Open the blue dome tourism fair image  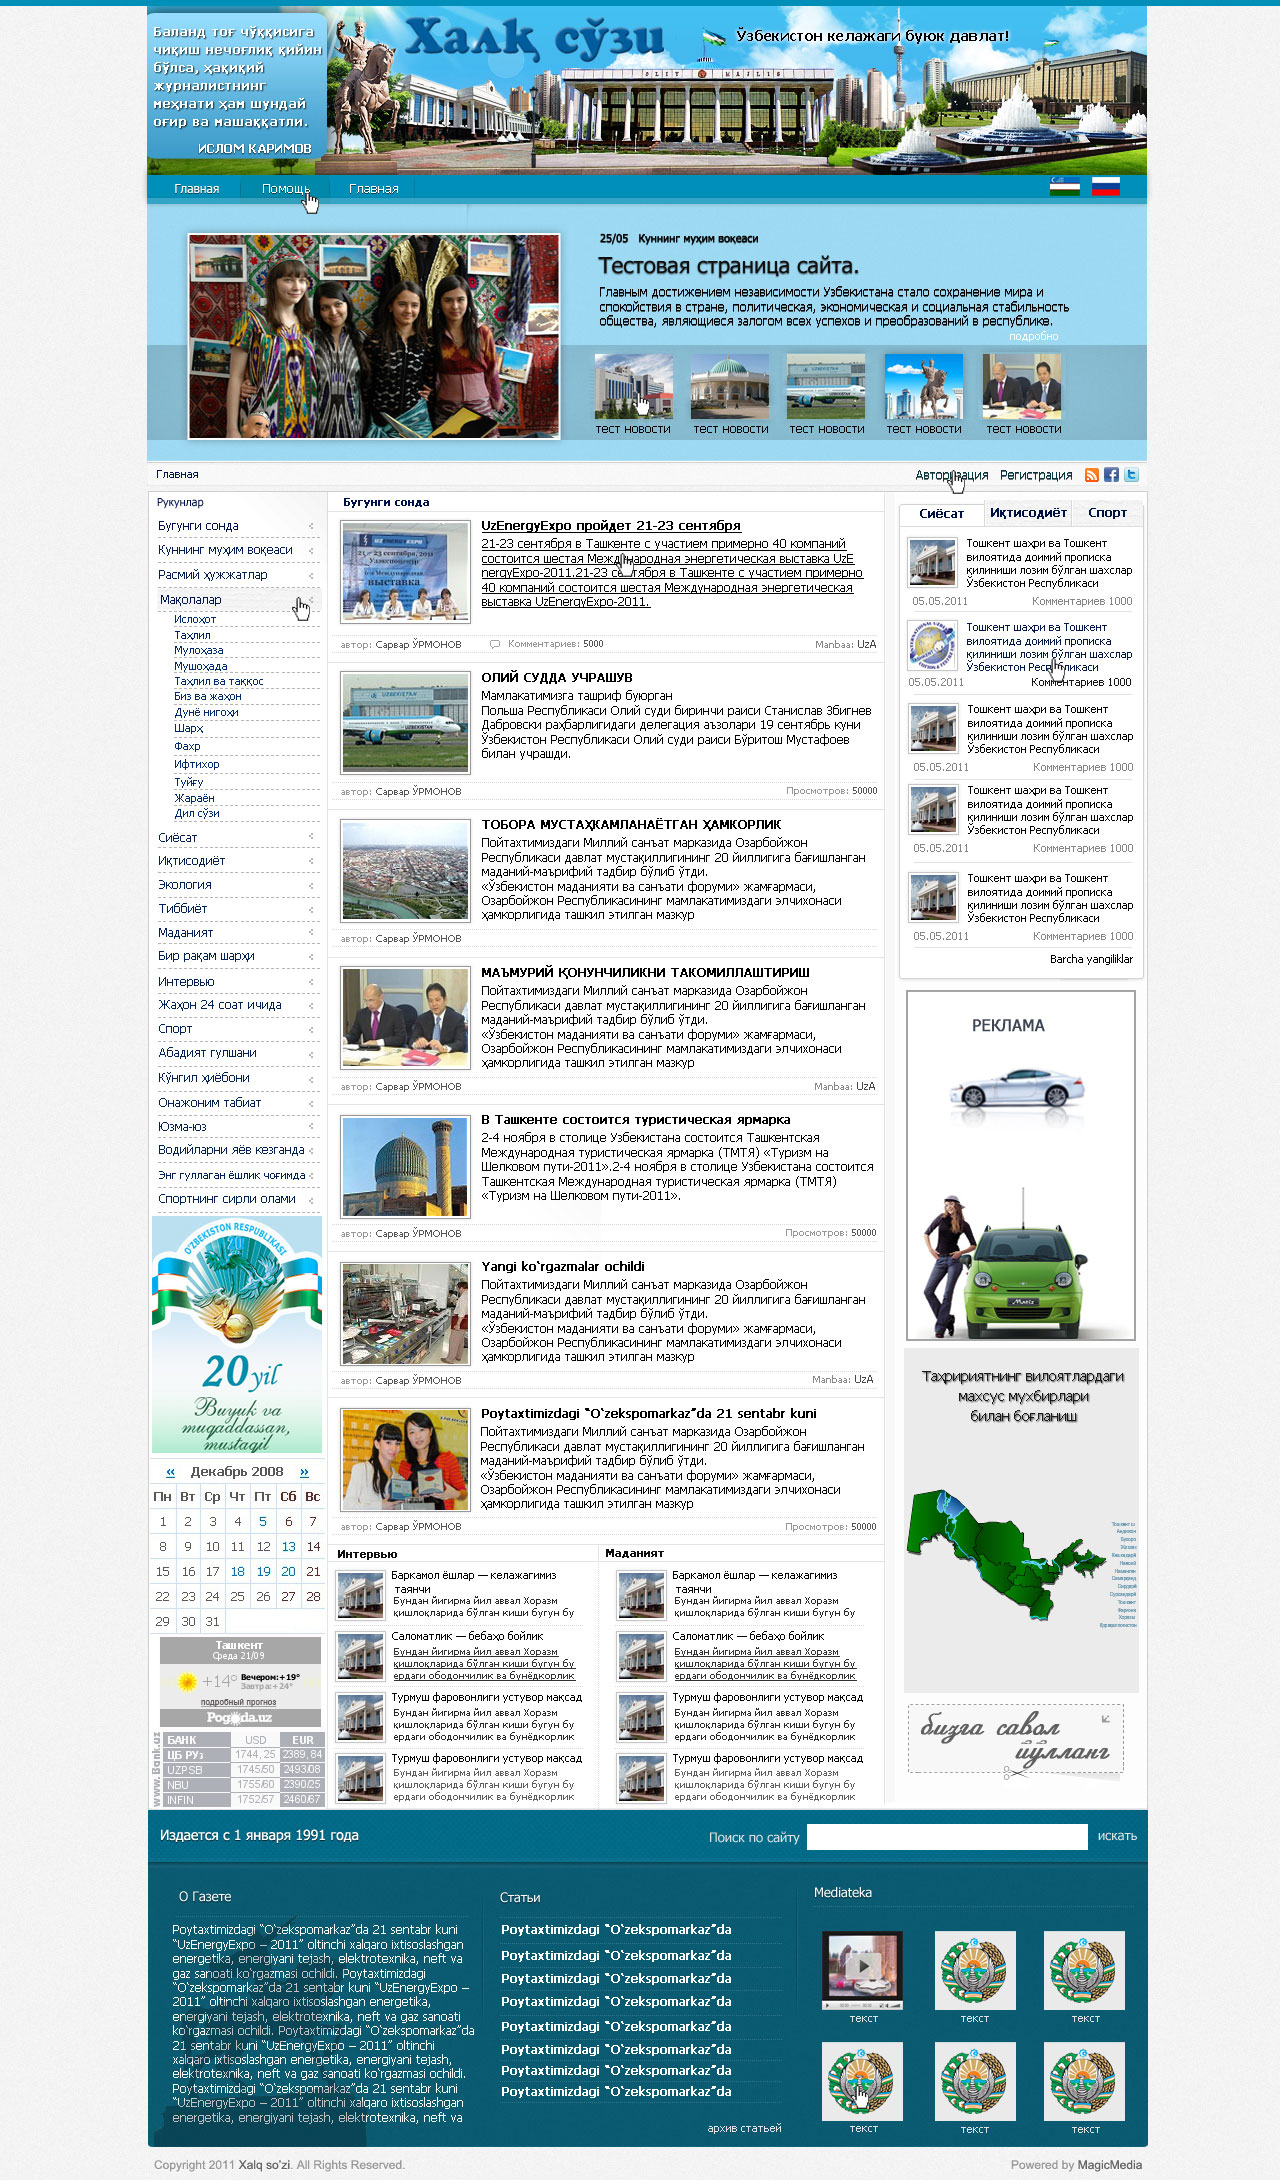click(x=405, y=1167)
